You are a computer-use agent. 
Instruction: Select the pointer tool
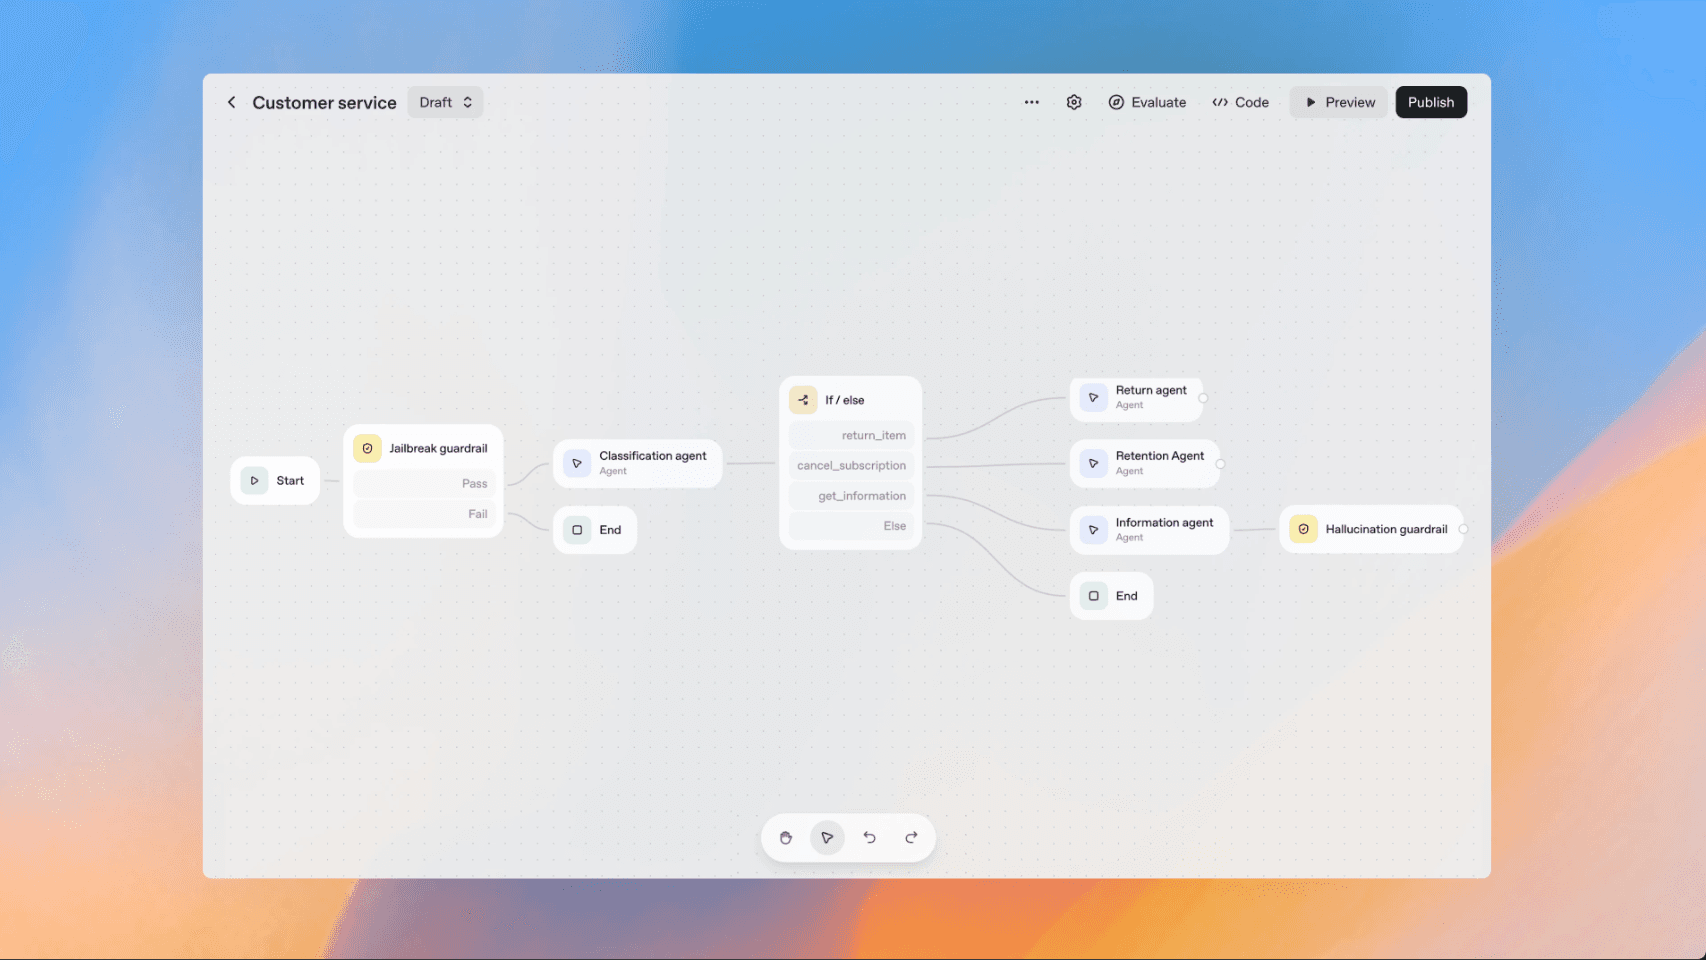point(827,837)
